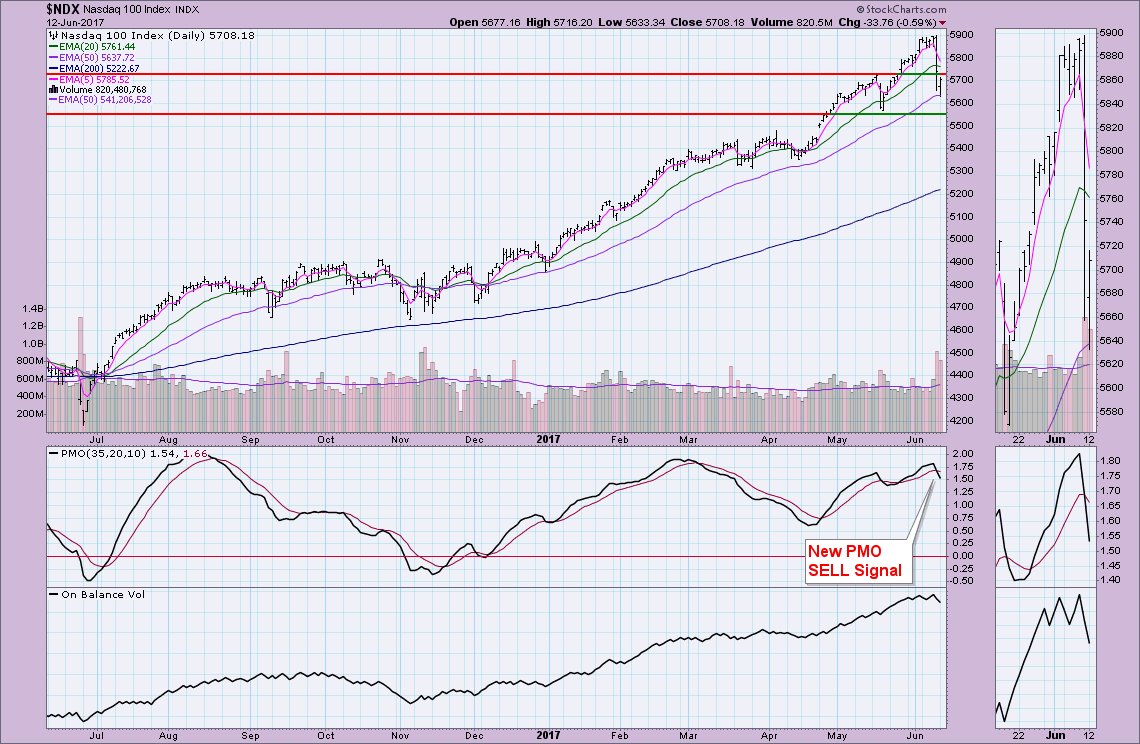Click the 800M volume scale label
1140x744 pixels.
click(30, 361)
